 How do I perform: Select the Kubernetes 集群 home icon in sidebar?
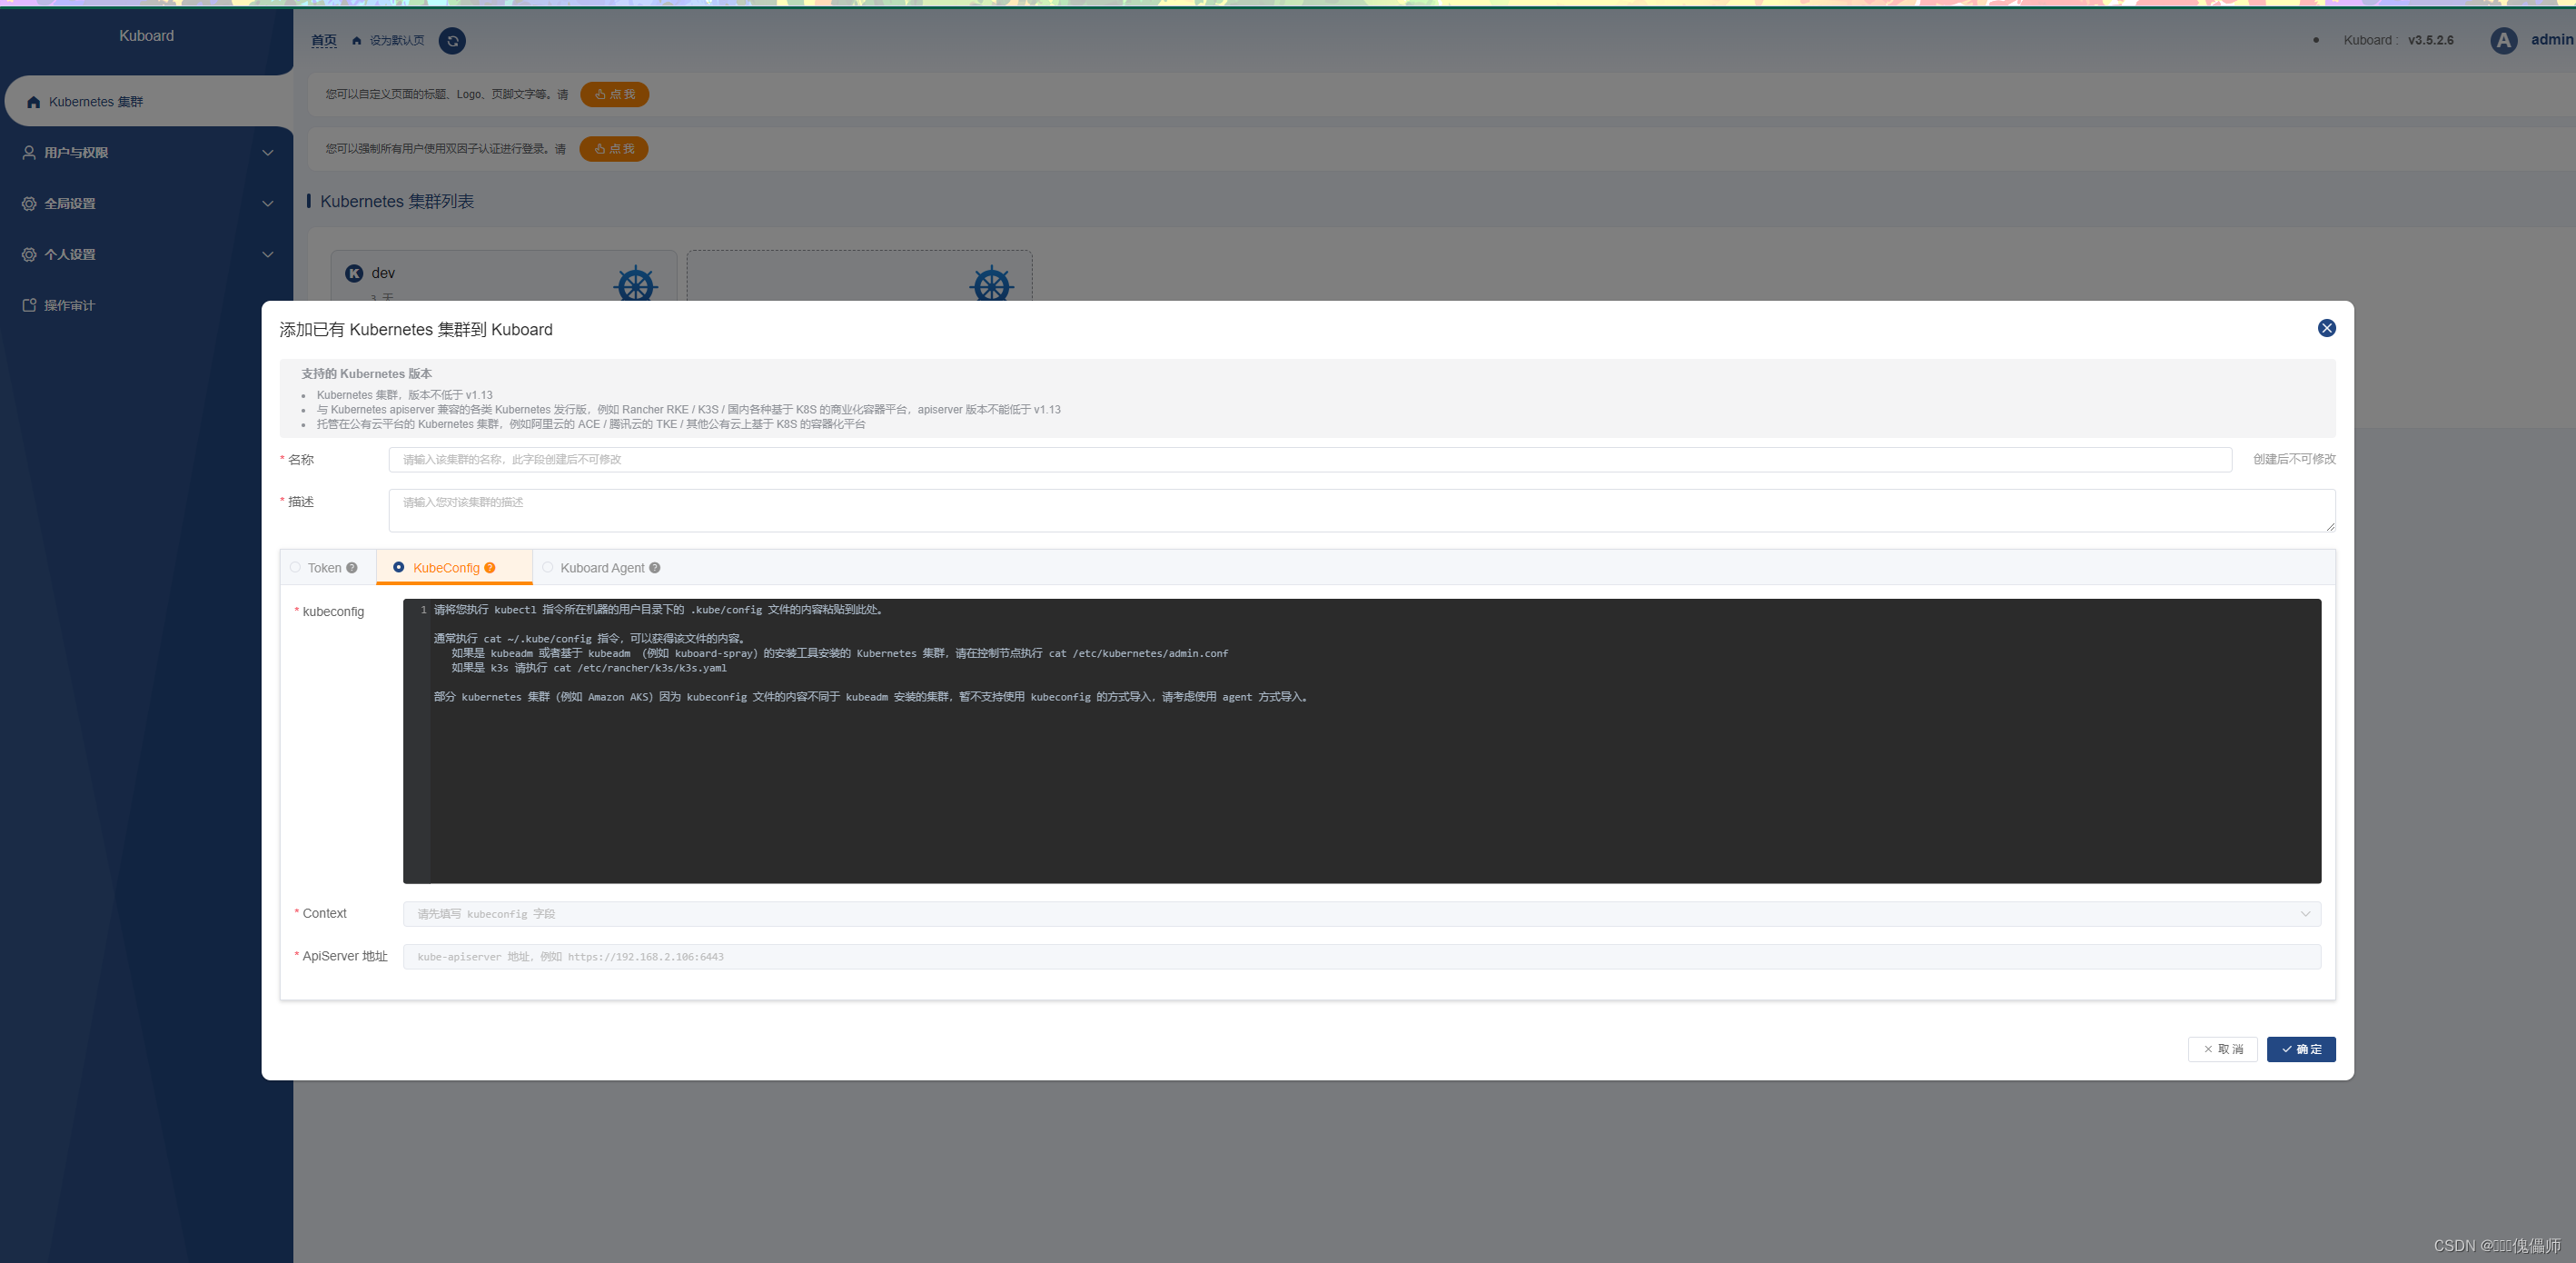coord(32,101)
